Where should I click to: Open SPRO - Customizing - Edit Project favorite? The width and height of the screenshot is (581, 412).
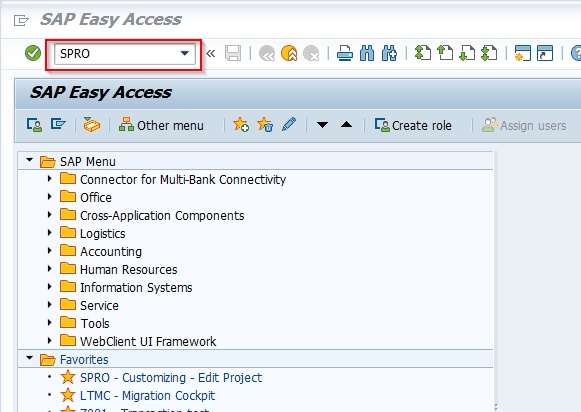coord(171,378)
